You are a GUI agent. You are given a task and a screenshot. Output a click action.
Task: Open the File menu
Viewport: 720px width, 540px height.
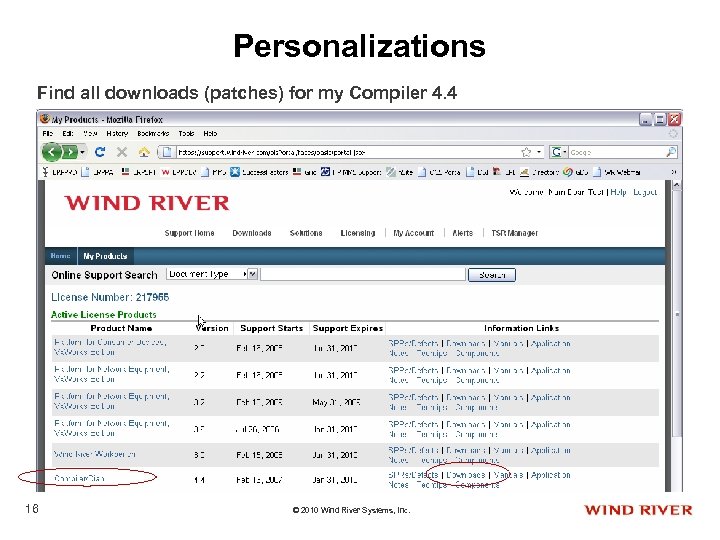47,134
